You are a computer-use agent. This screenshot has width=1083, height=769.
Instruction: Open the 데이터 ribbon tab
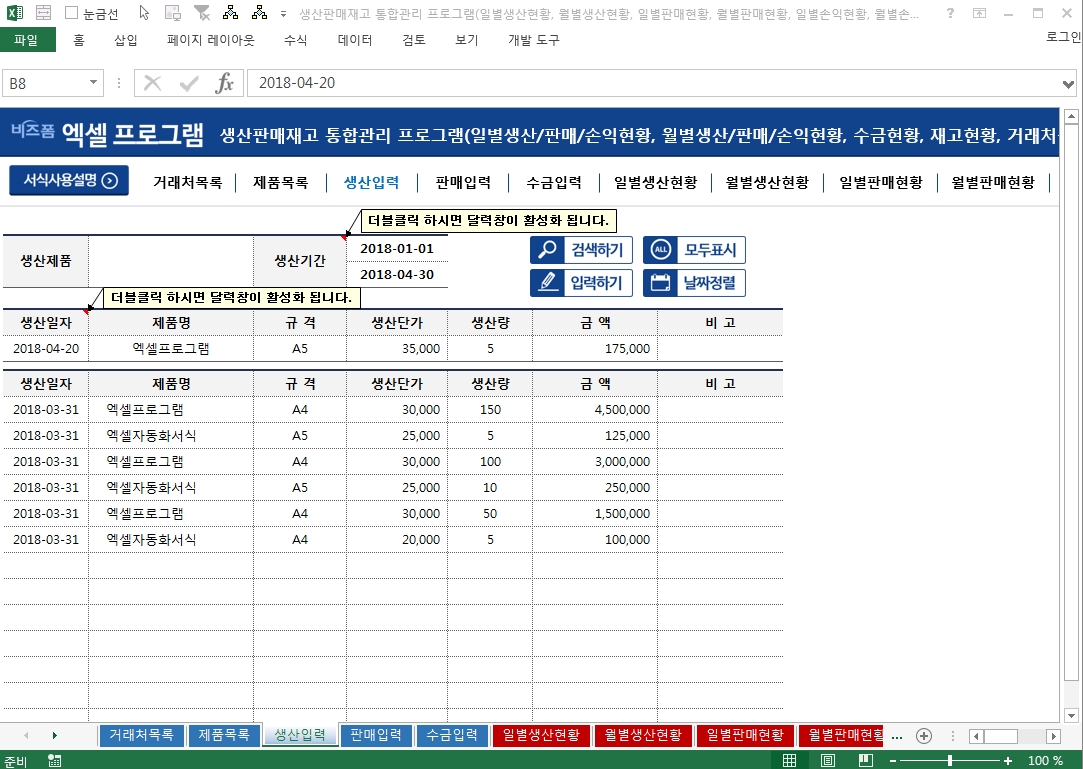(355, 40)
